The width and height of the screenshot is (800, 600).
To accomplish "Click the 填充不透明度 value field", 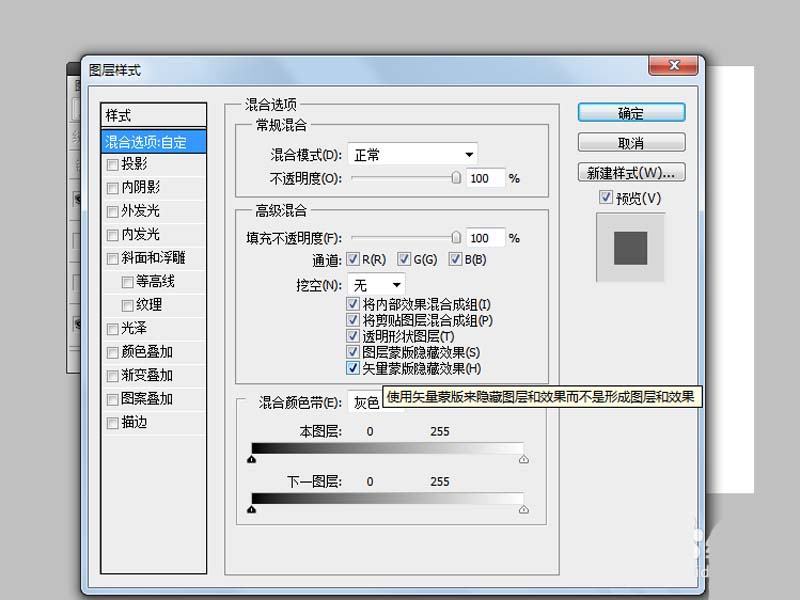I will [x=485, y=238].
